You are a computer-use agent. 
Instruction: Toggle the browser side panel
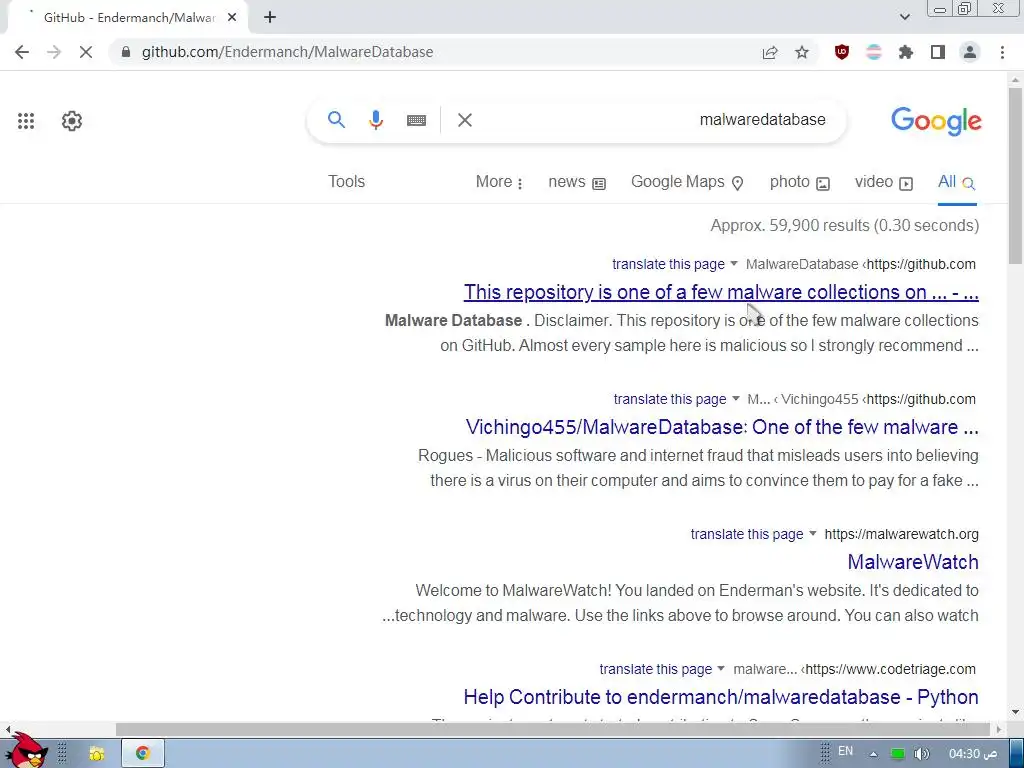pyautogui.click(x=938, y=52)
